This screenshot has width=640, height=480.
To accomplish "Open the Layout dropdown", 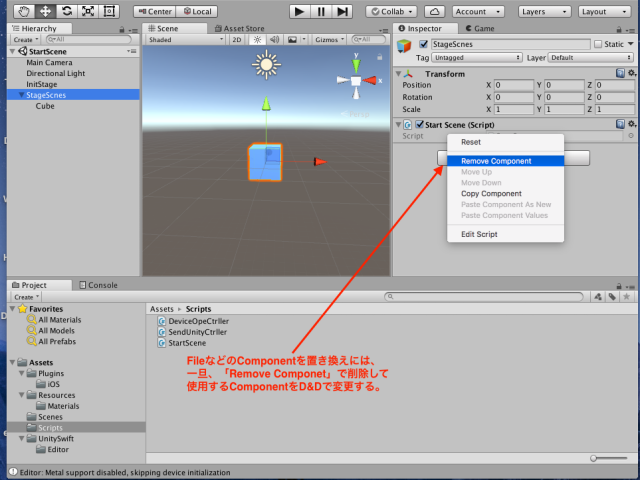I will coord(604,11).
